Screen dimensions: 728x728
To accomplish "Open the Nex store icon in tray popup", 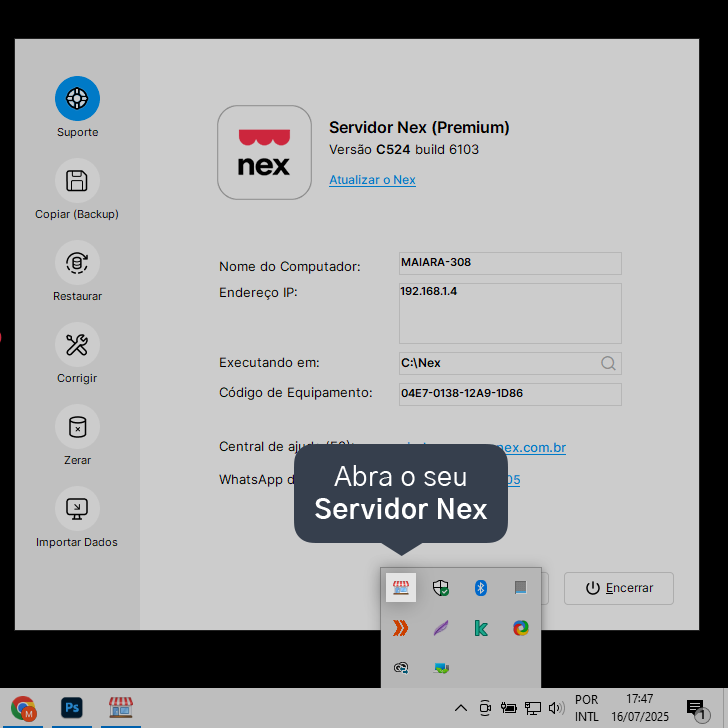I will click(401, 588).
